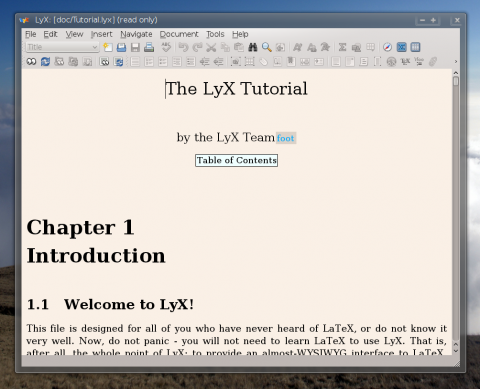Click the "Chapter 1" heading text
The width and height of the screenshot is (480, 389).
coord(80,227)
